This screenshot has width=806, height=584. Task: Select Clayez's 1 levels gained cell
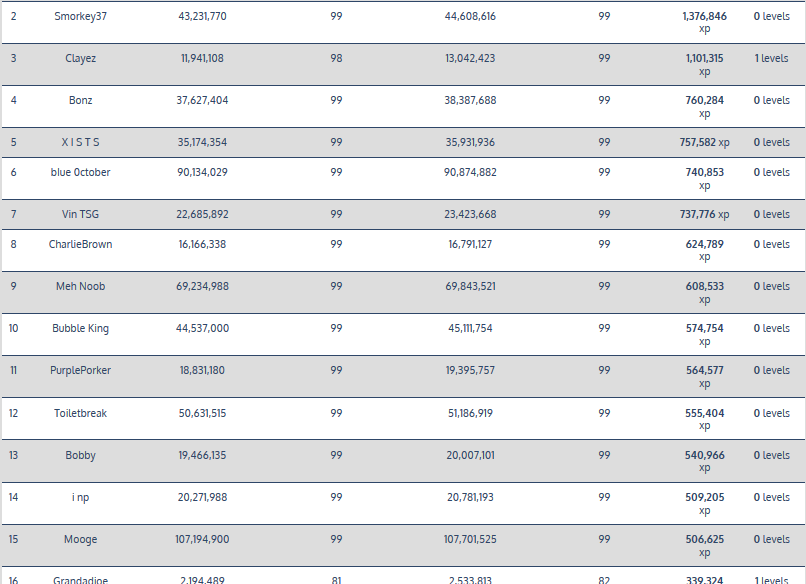click(771, 58)
